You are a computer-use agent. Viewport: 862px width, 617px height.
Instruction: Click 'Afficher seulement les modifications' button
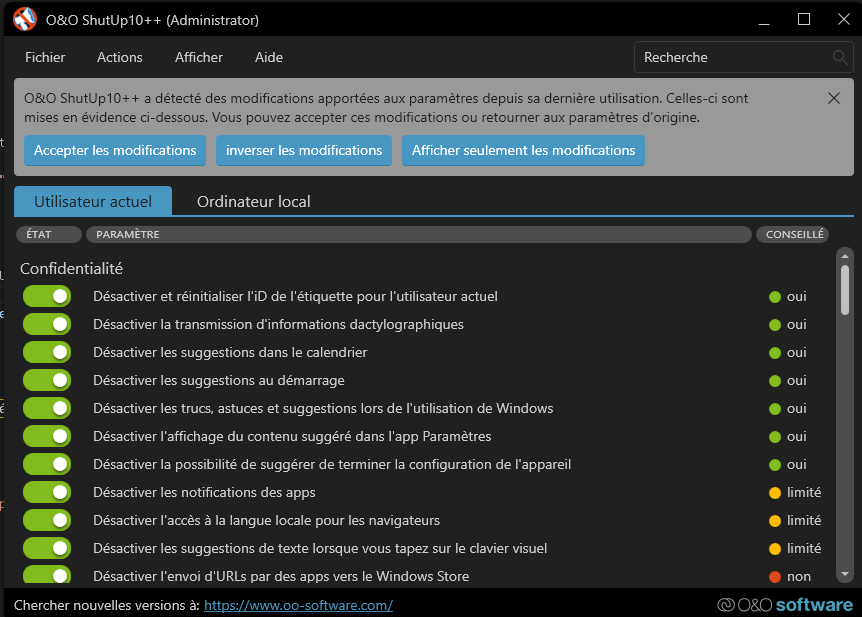[x=523, y=151]
